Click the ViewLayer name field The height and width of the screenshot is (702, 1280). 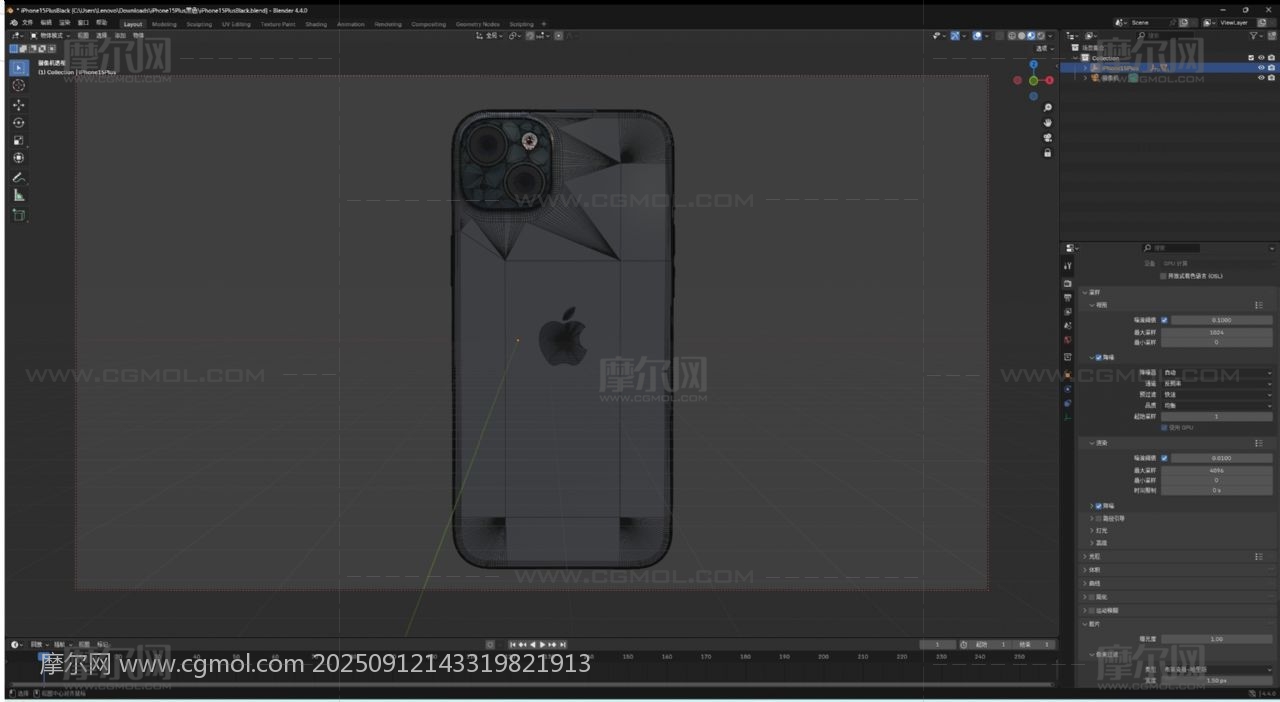click(x=1235, y=22)
